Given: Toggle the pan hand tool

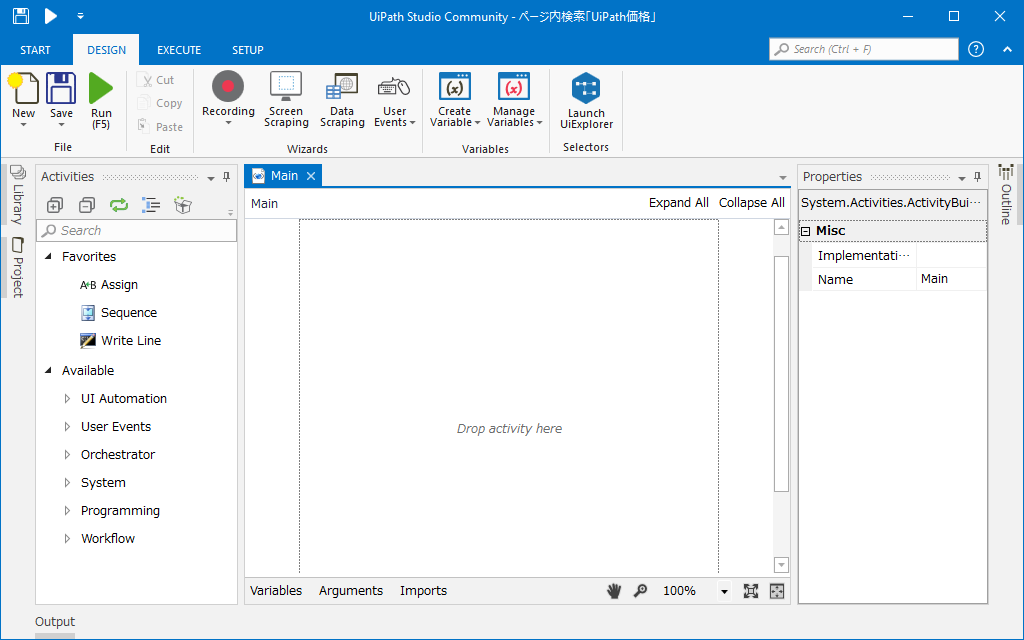Looking at the screenshot, I should 613,591.
